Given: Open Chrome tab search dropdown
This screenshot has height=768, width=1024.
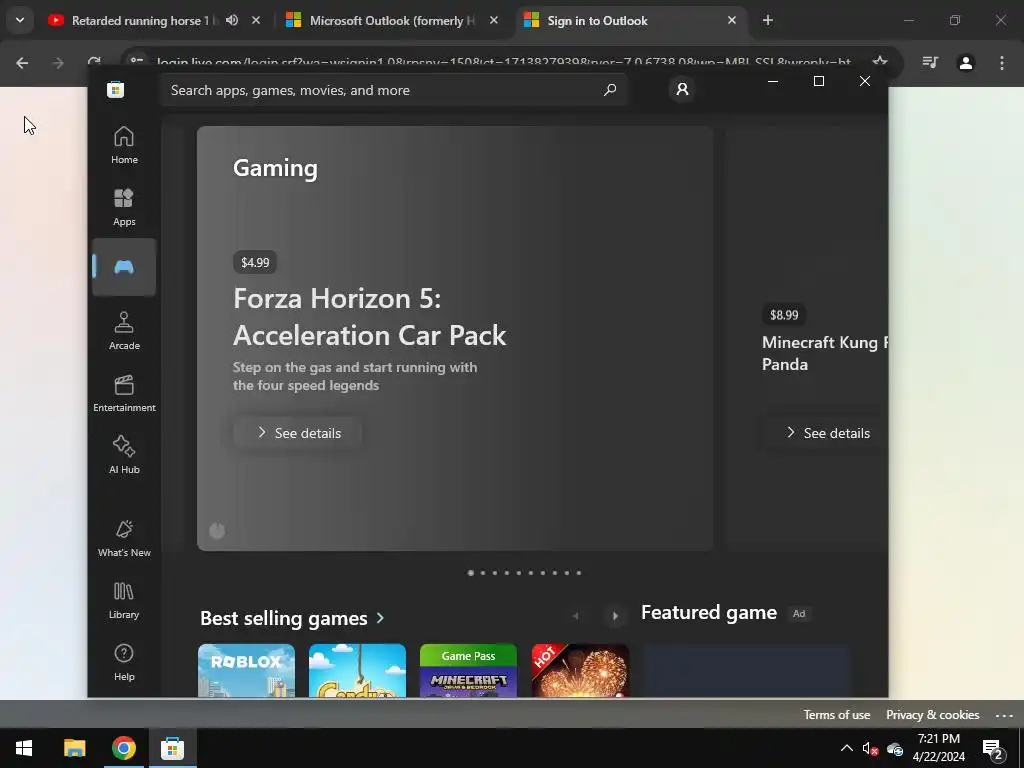Looking at the screenshot, I should 20,20.
